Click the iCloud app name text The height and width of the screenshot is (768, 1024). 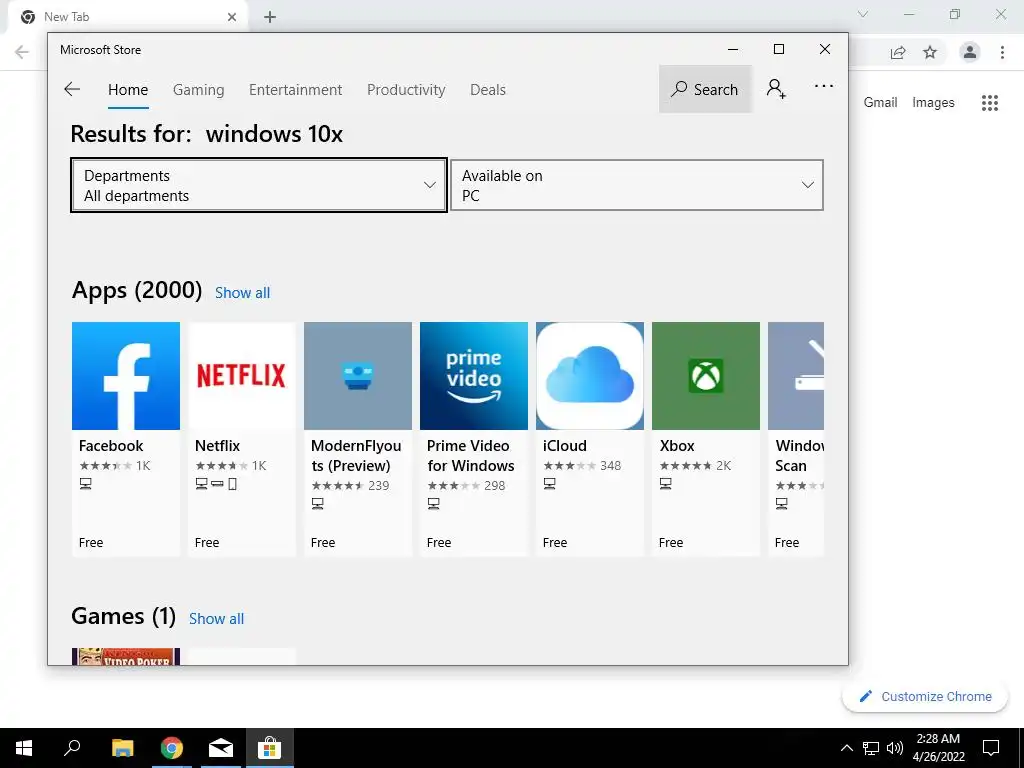point(565,446)
